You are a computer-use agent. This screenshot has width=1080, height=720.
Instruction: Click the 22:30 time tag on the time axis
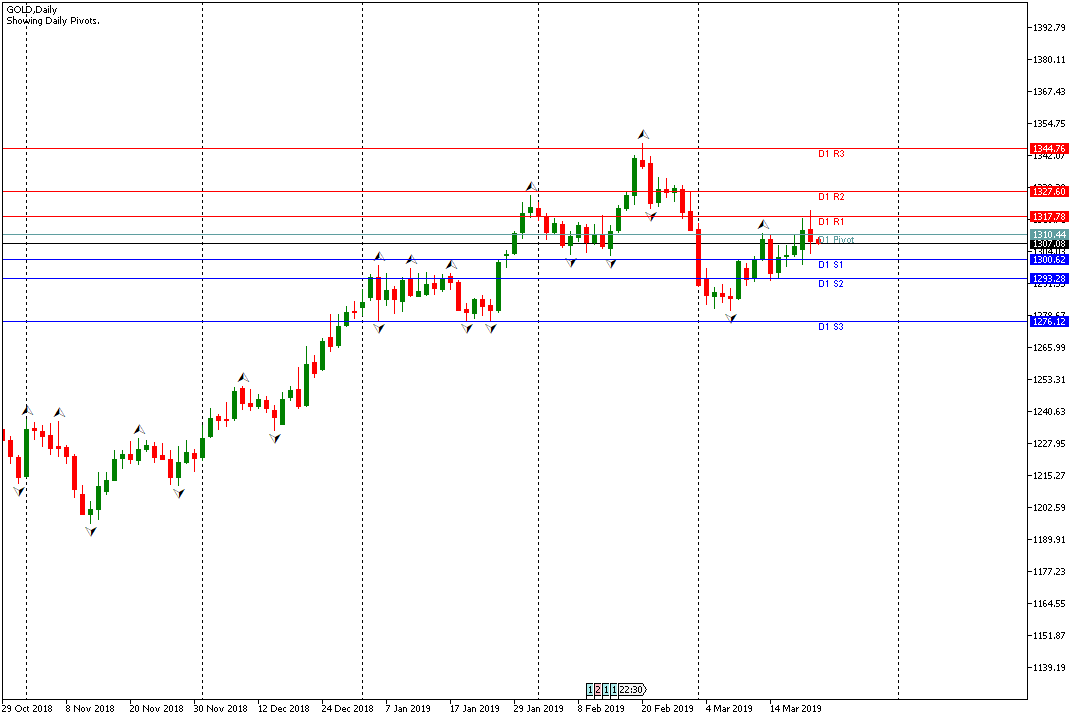(632, 689)
